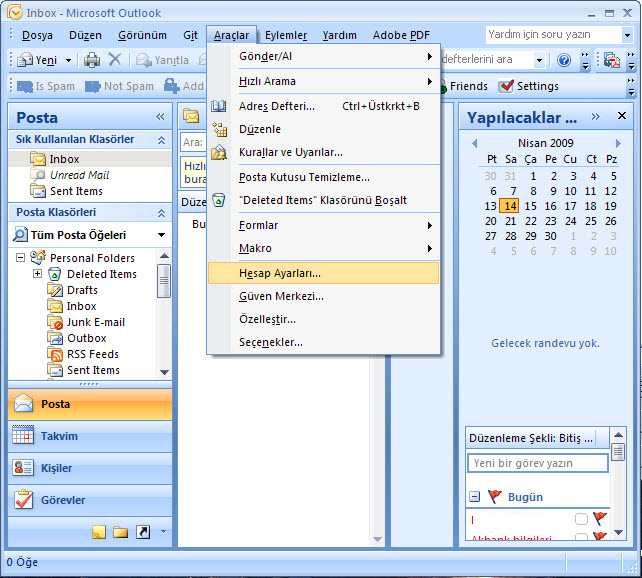
Task: Click the navigation pane configure buttons arrow
Action: [163, 532]
